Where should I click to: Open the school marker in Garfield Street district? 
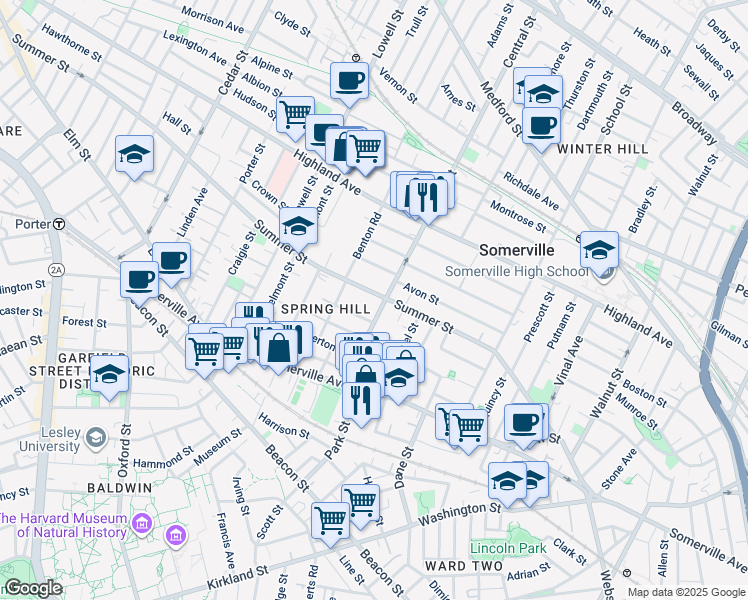(x=109, y=374)
